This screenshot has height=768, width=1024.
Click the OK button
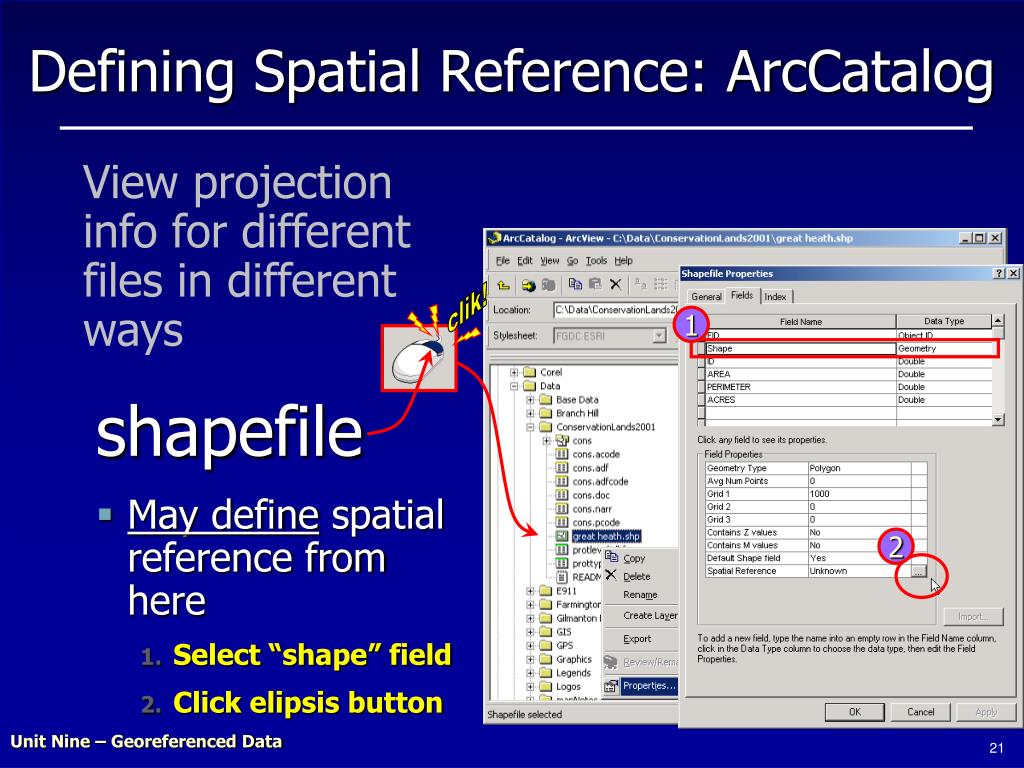(x=854, y=712)
